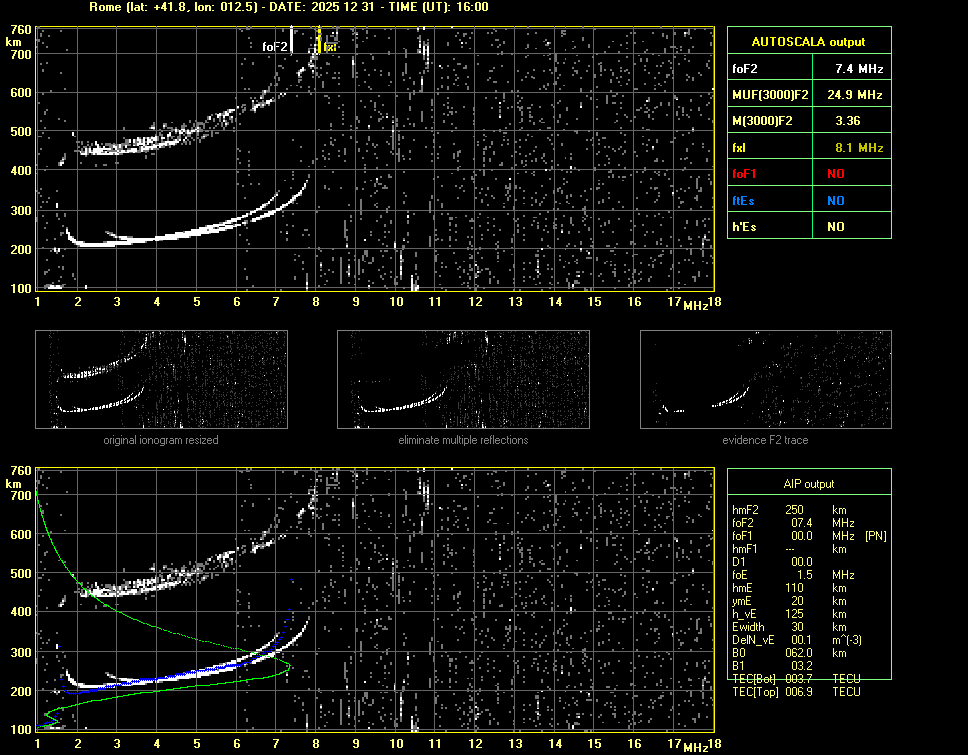Click the yellow fxI value 8.1 MHz
The image size is (968, 755).
(x=859, y=148)
